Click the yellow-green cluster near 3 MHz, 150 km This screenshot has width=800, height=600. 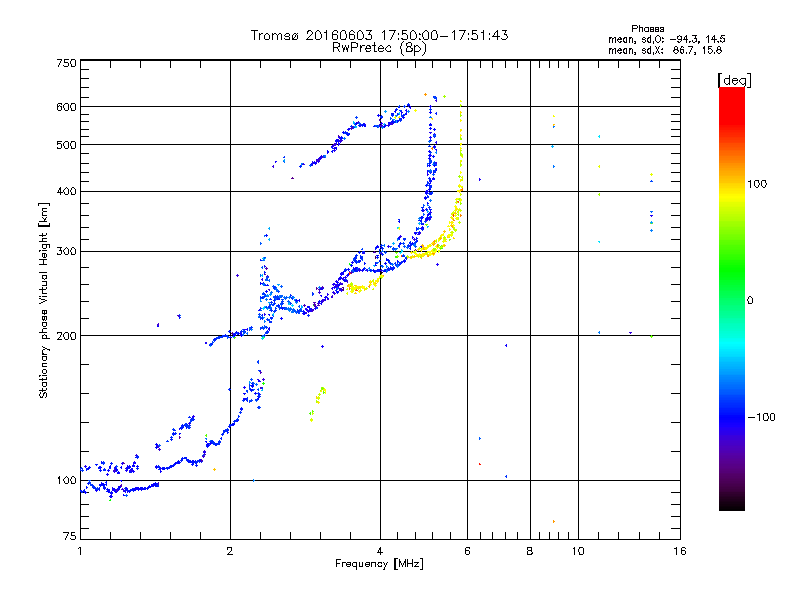[x=317, y=403]
